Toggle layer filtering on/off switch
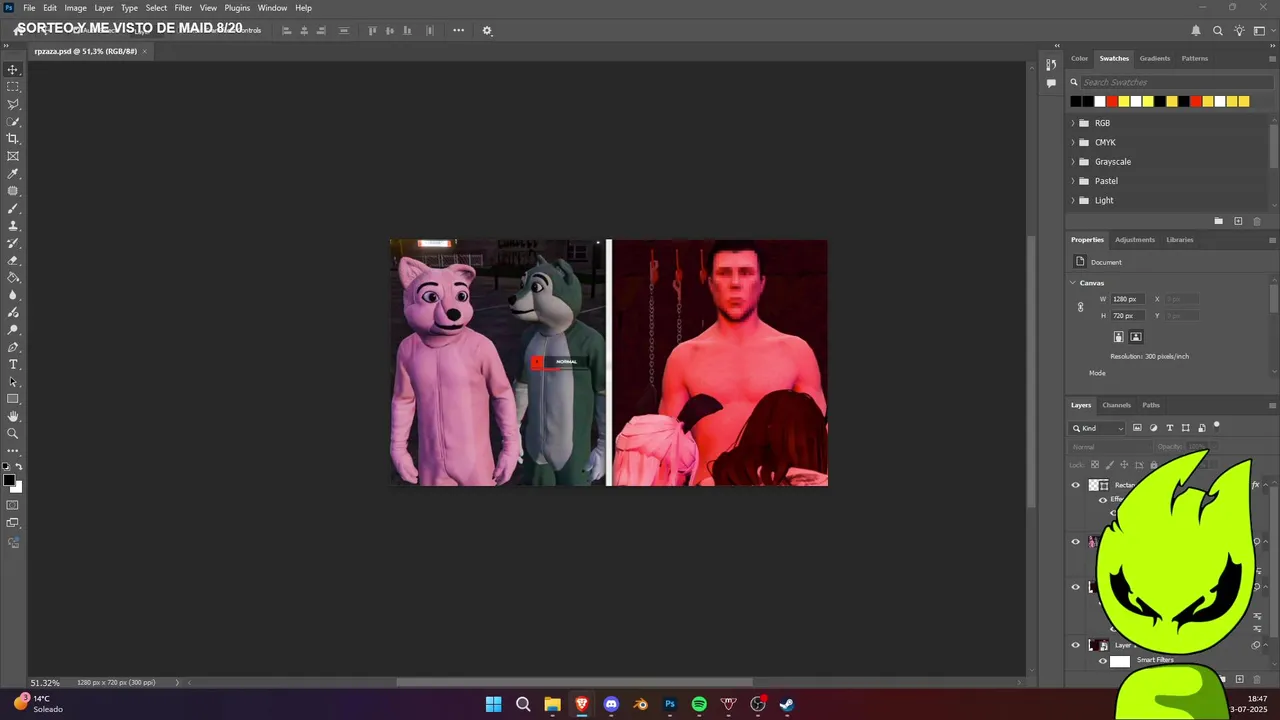The image size is (1280, 720). tap(1217, 426)
